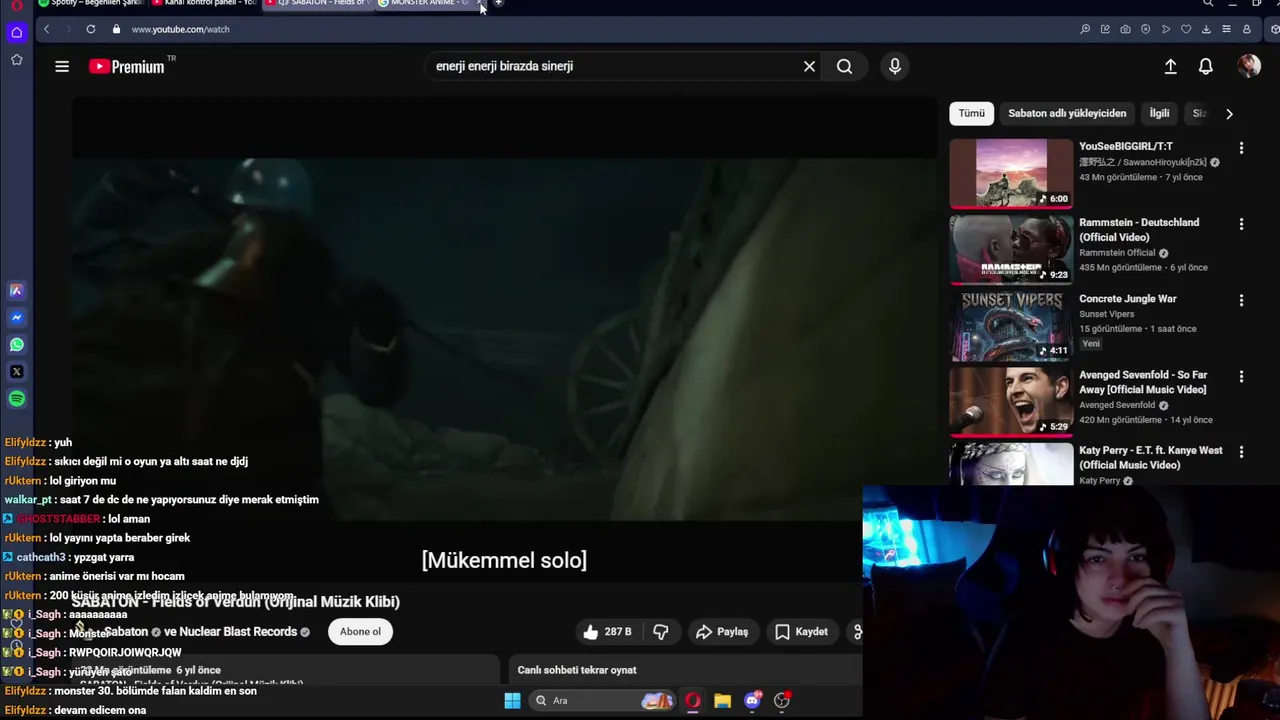The width and height of the screenshot is (1280, 720).
Task: Switch to the Spotify browser tab
Action: coord(90,4)
